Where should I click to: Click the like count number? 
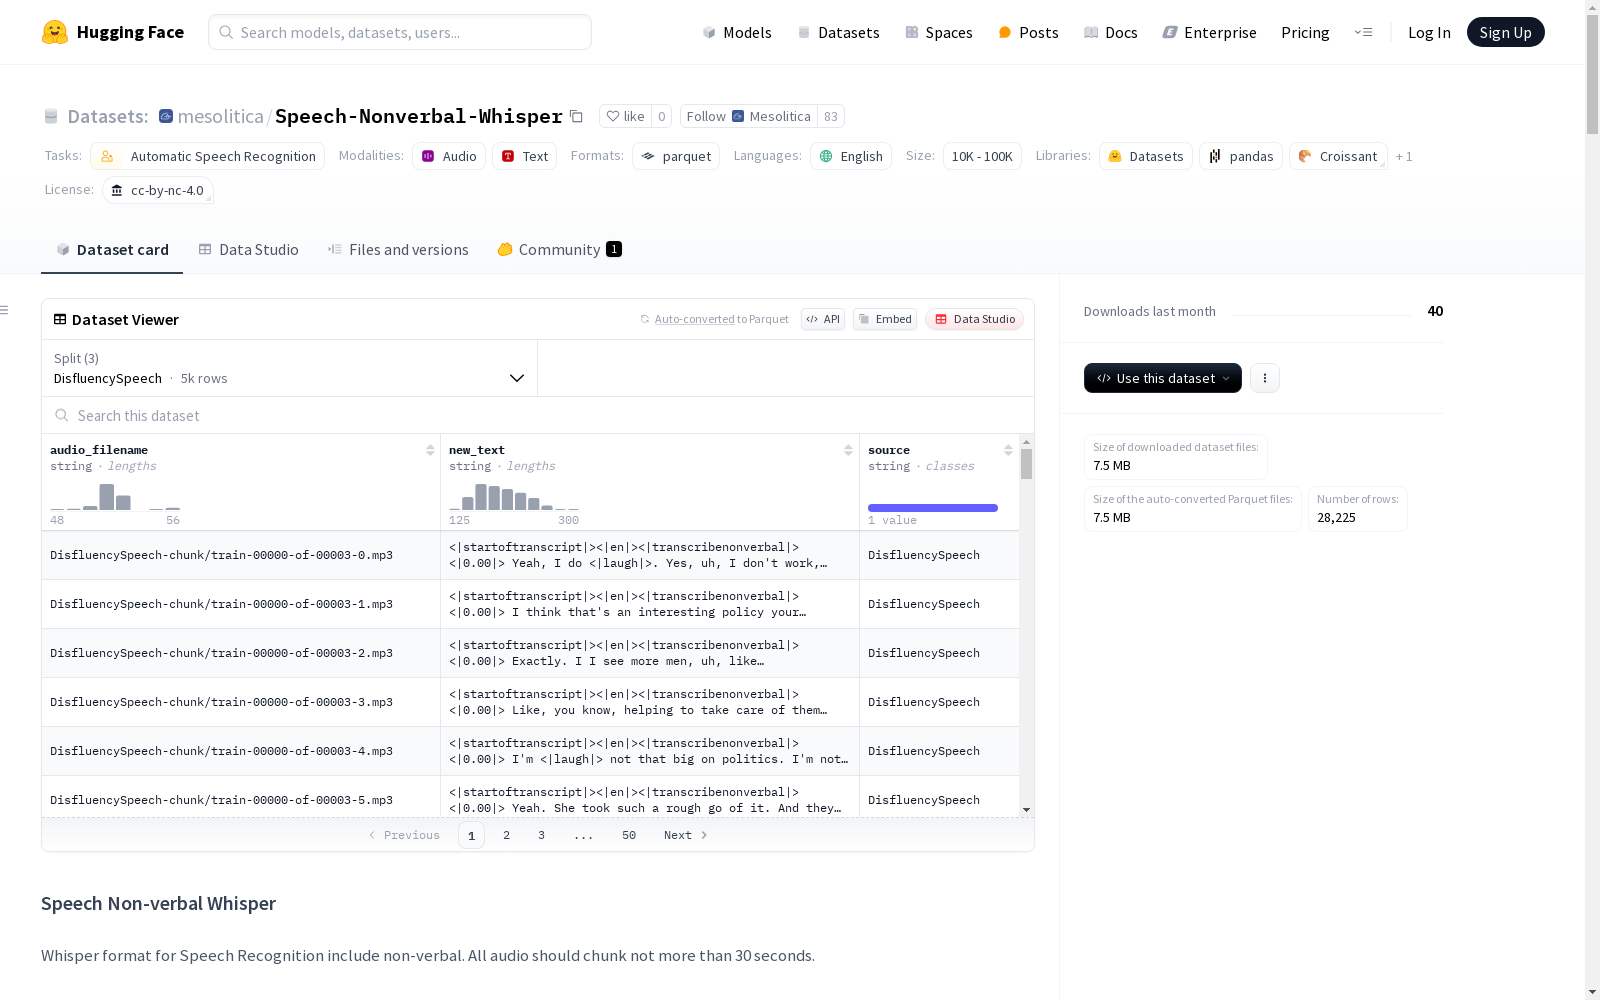[662, 116]
